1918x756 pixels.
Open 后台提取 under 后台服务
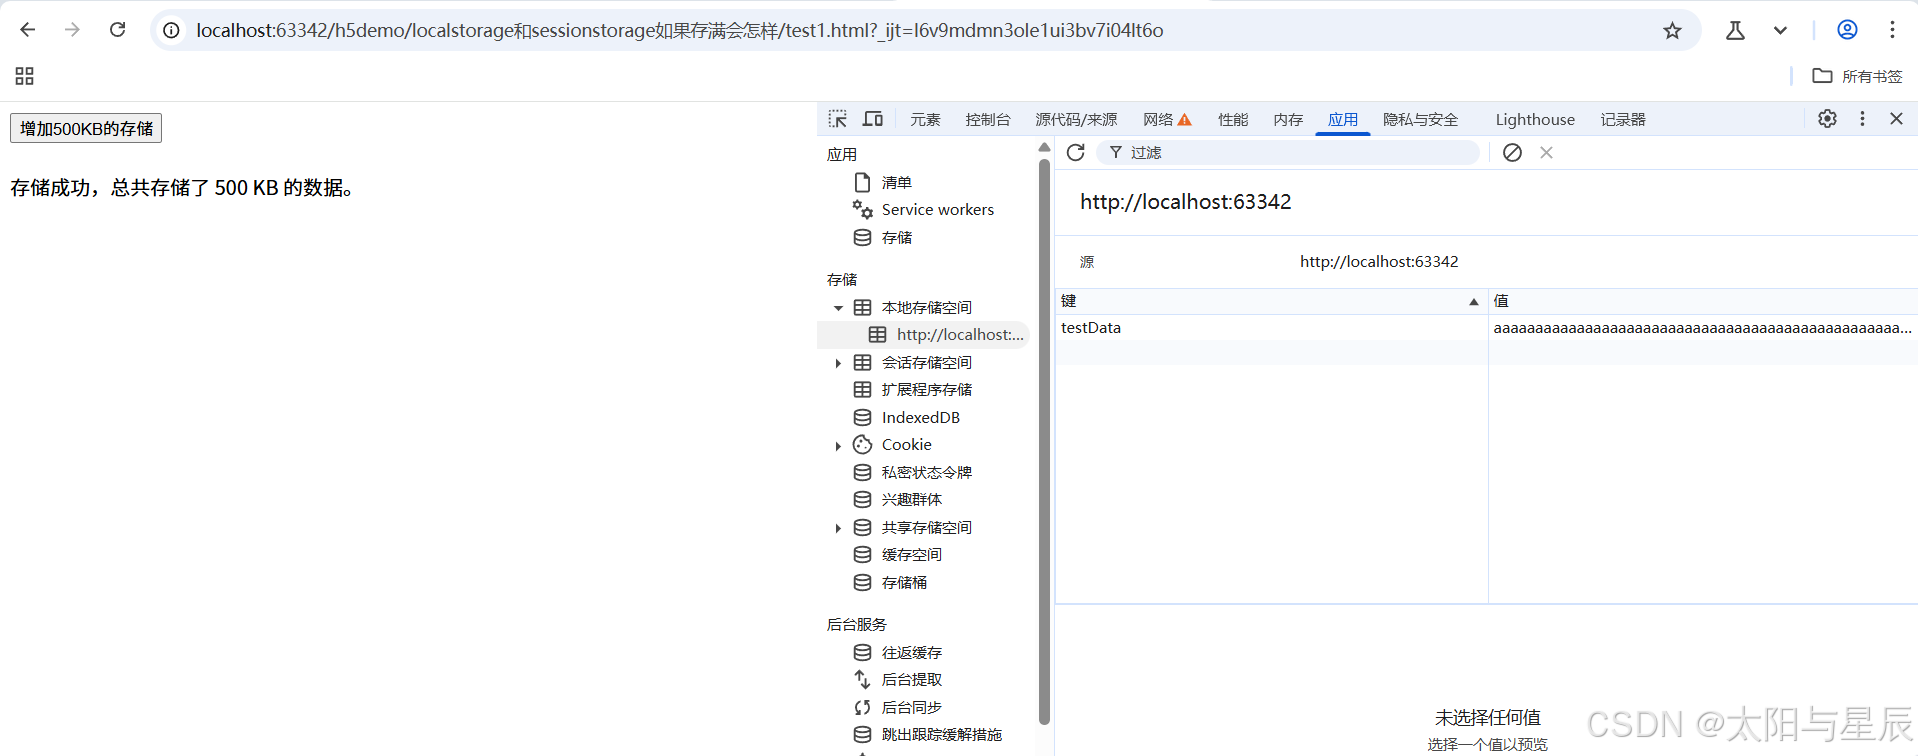pyautogui.click(x=911, y=680)
